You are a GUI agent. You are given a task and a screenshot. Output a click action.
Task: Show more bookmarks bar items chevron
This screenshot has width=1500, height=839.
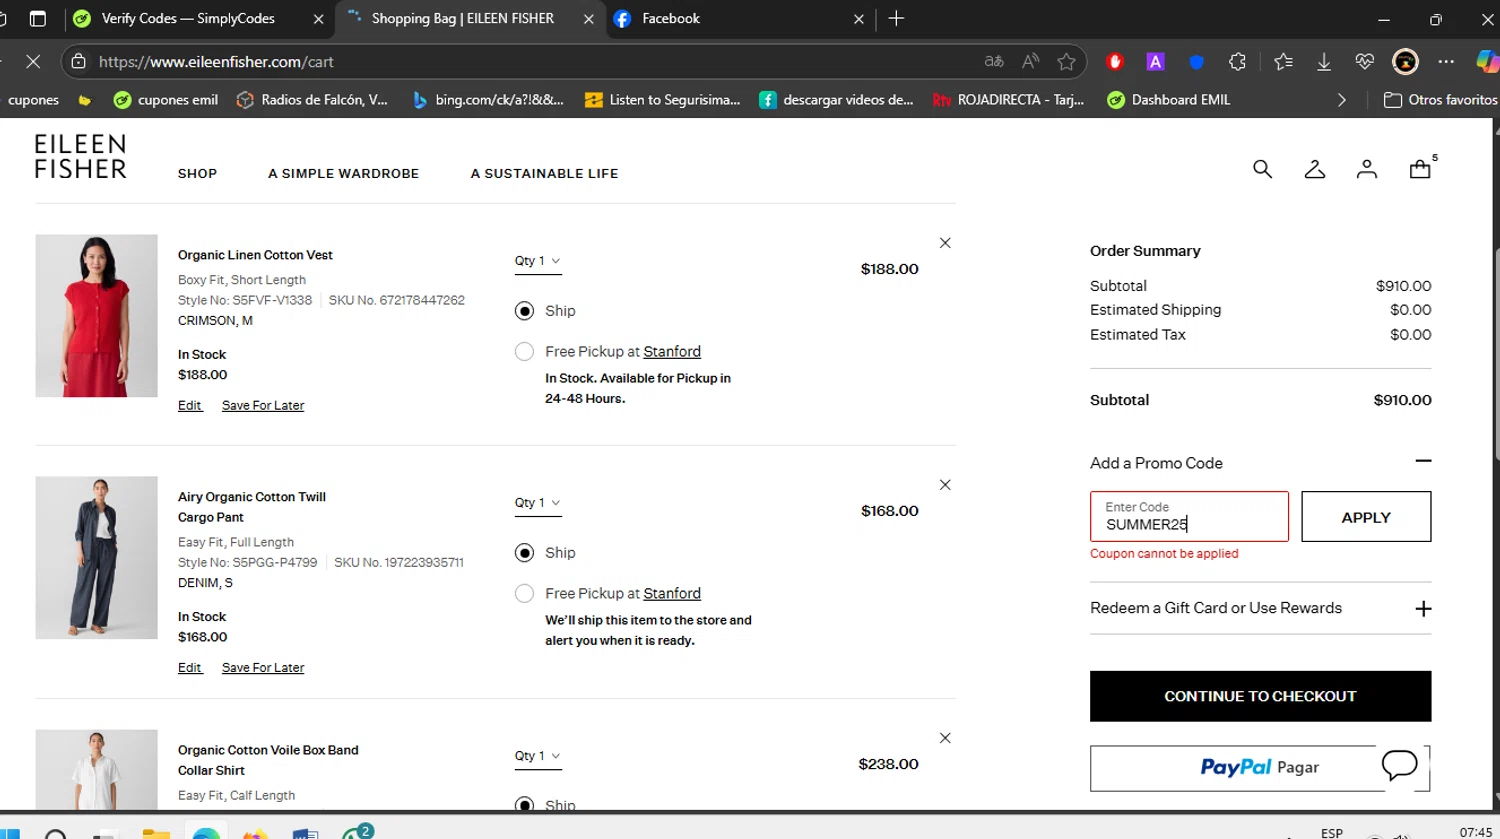pos(1342,100)
